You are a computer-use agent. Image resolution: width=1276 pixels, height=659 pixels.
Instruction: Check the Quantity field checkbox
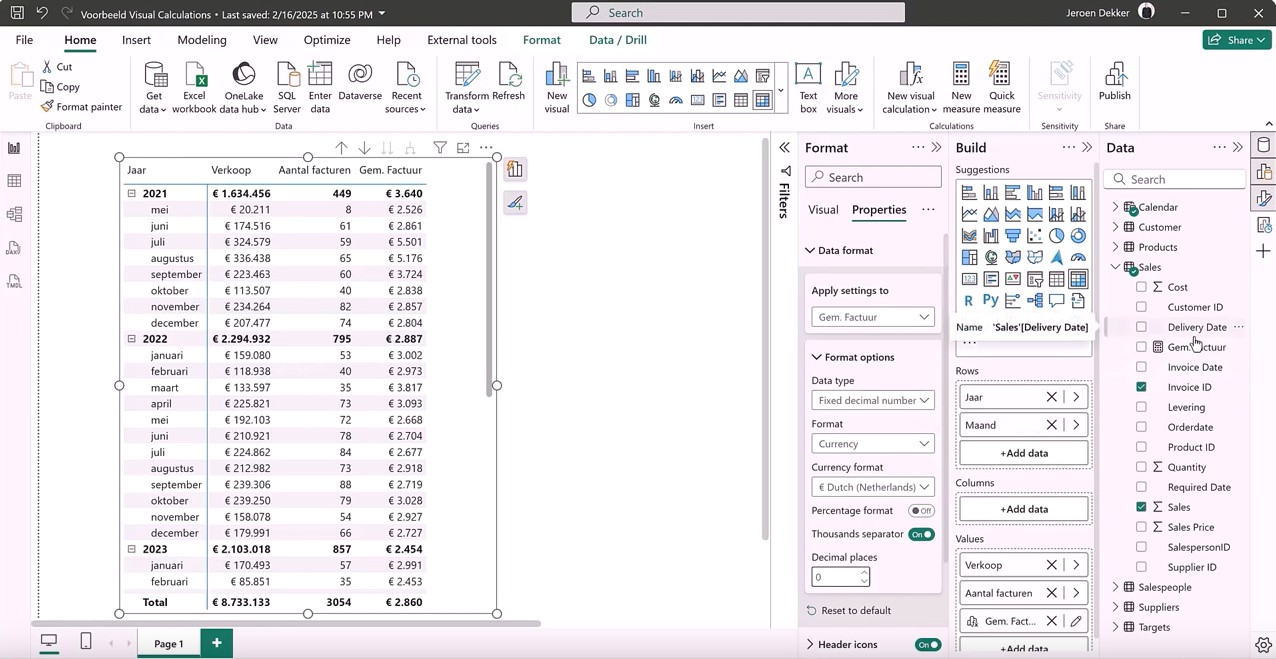1141,467
